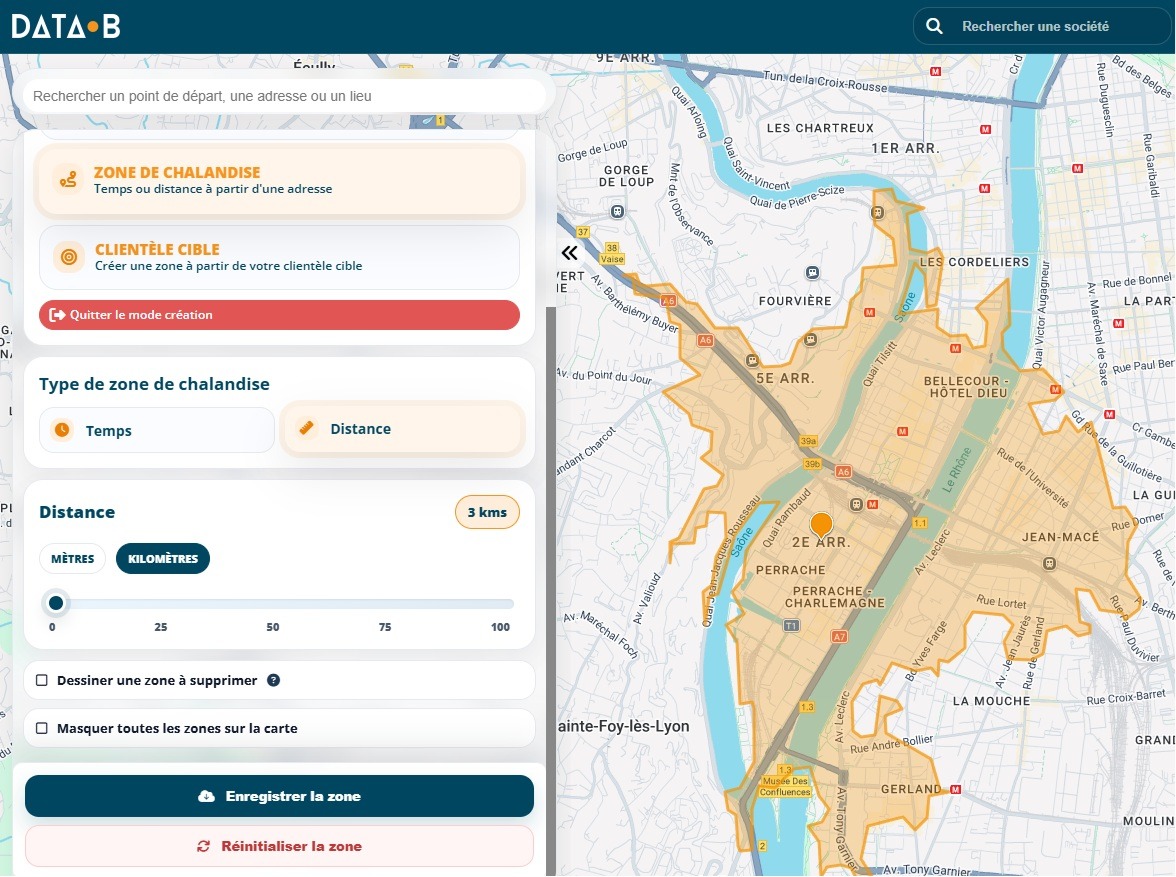The height and width of the screenshot is (877, 1176).
Task: Enable Dessiner une zone à supprimer checkbox
Action: pyautogui.click(x=42, y=680)
